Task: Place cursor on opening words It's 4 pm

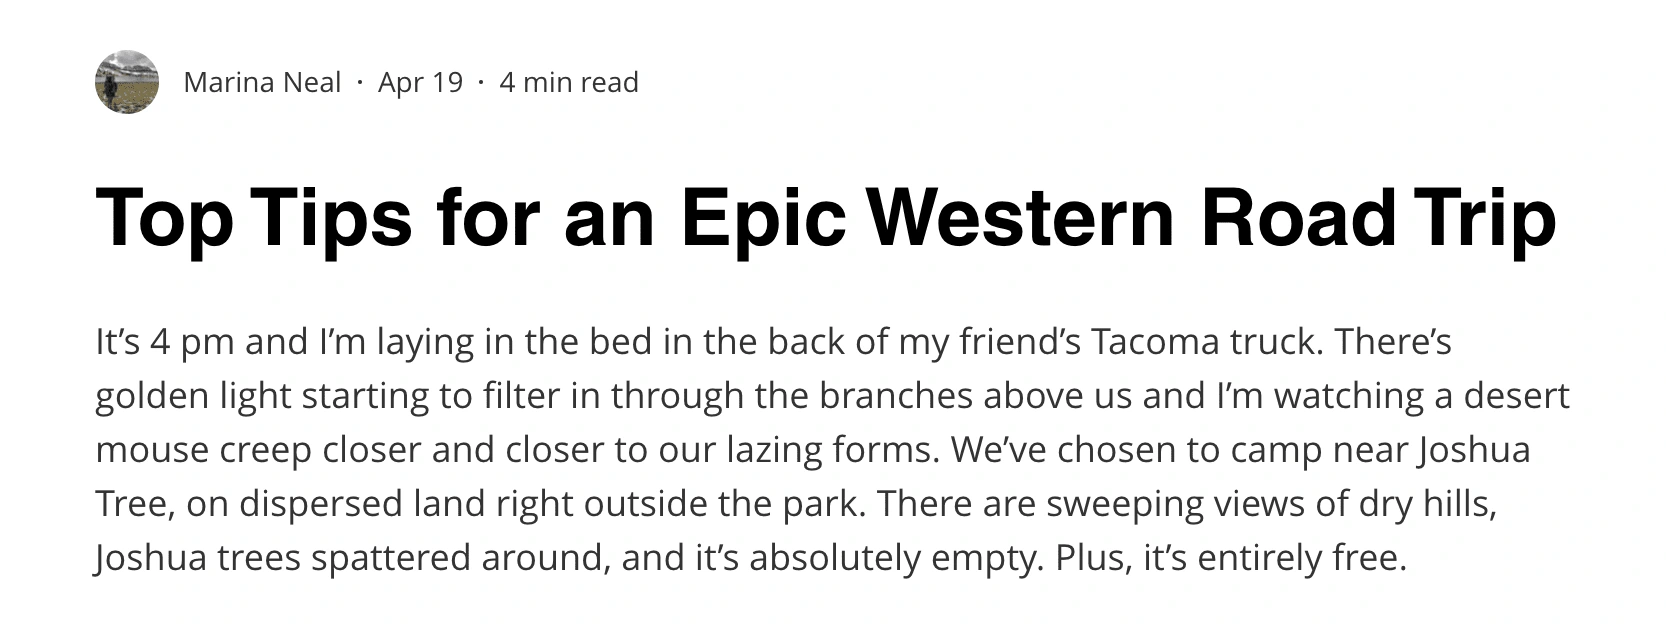Action: 165,343
